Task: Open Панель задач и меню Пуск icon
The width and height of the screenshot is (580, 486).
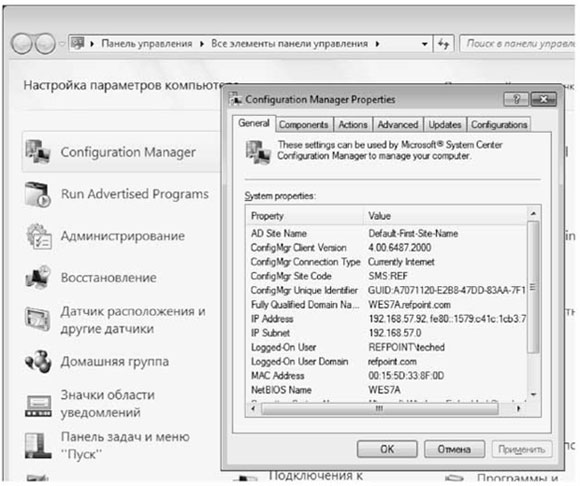Action: (38, 446)
